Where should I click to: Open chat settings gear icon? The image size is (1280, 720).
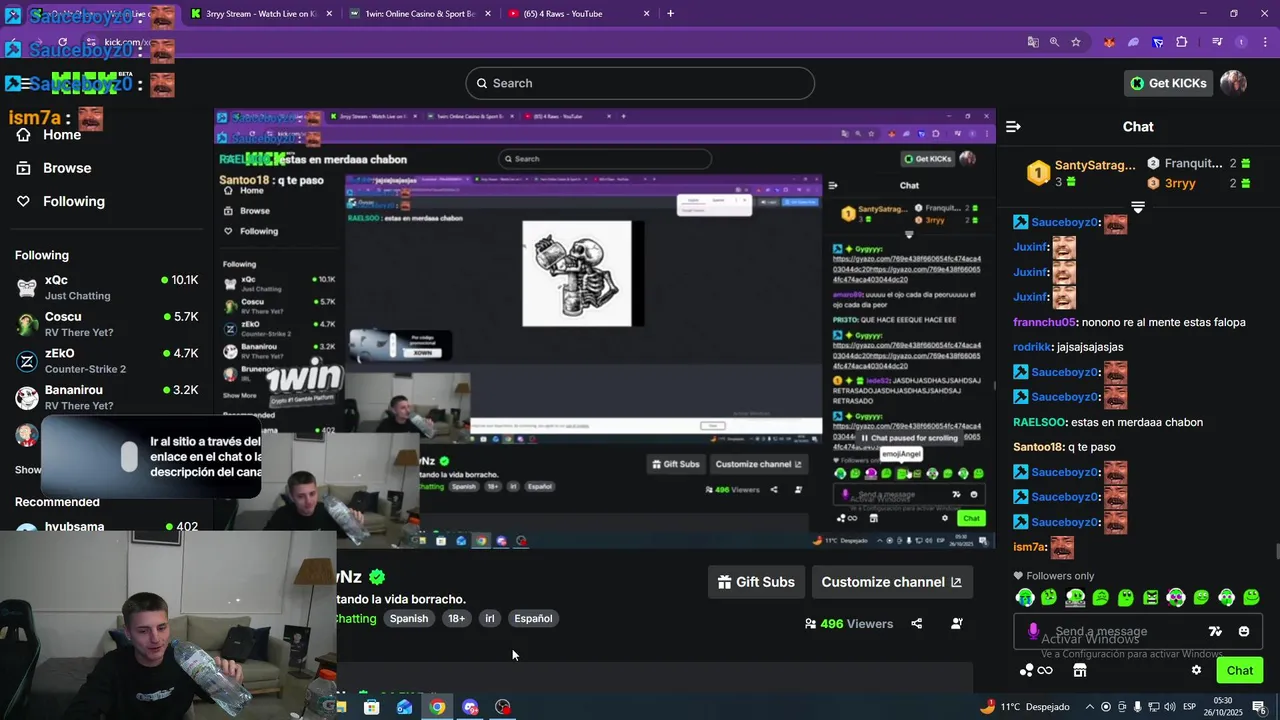[x=1196, y=670]
